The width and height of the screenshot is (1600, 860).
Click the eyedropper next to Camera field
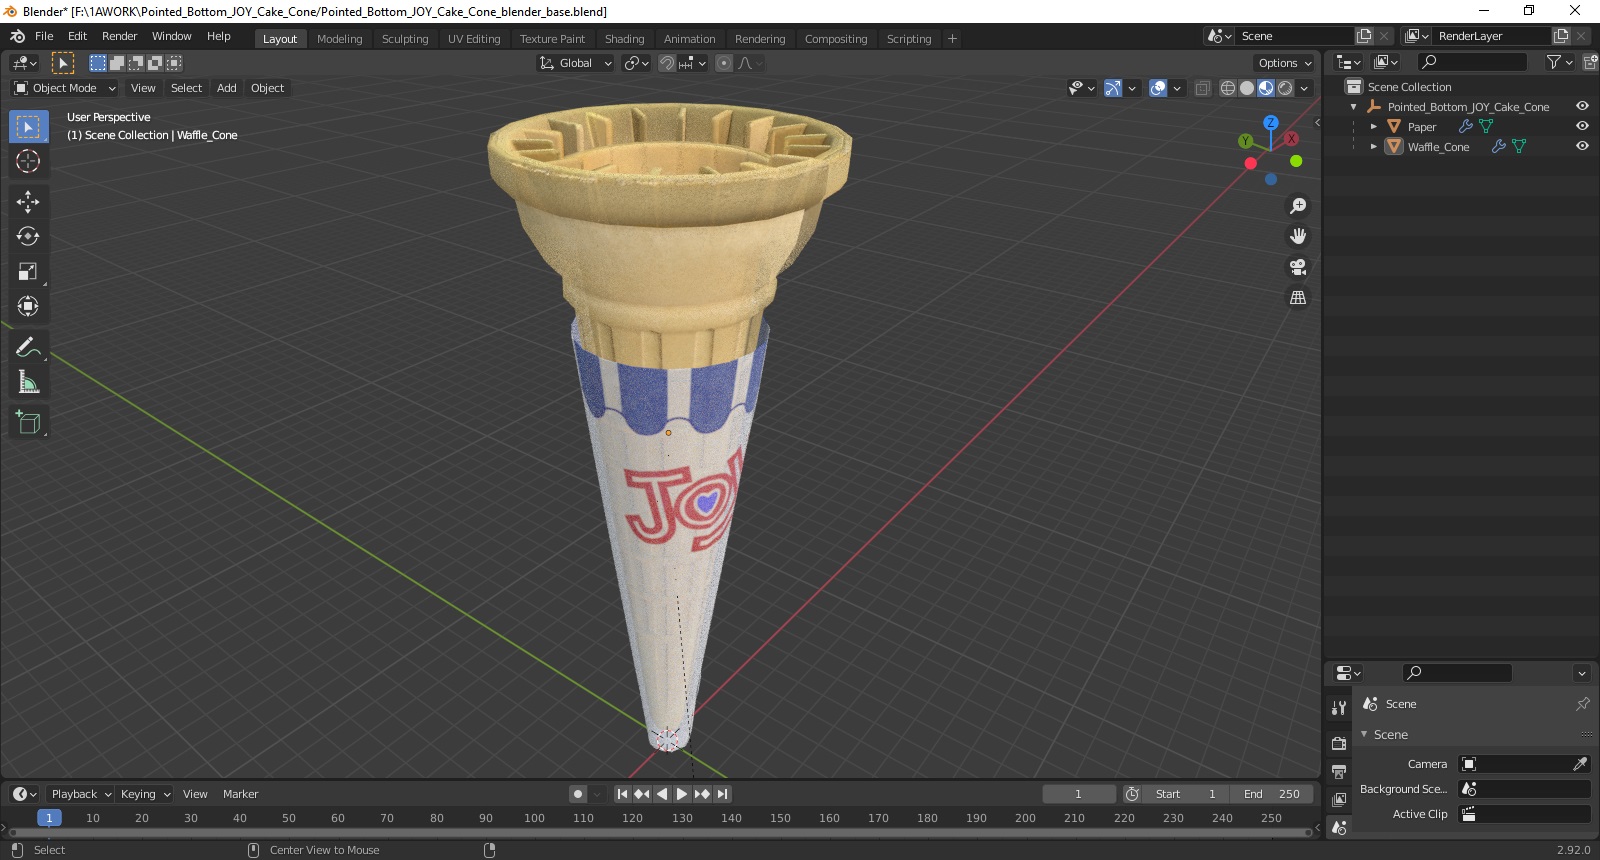point(1580,764)
